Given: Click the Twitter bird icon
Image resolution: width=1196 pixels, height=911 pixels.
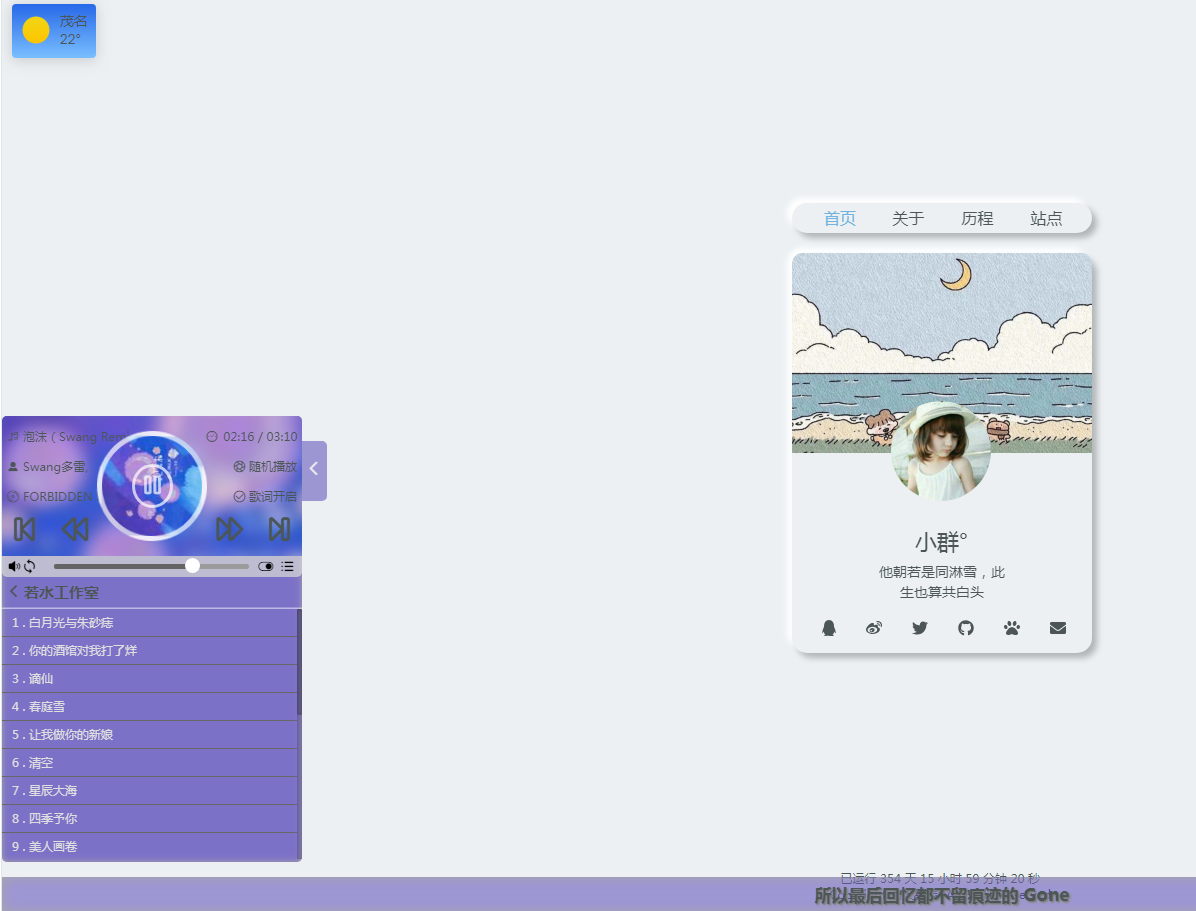Looking at the screenshot, I should point(920,628).
